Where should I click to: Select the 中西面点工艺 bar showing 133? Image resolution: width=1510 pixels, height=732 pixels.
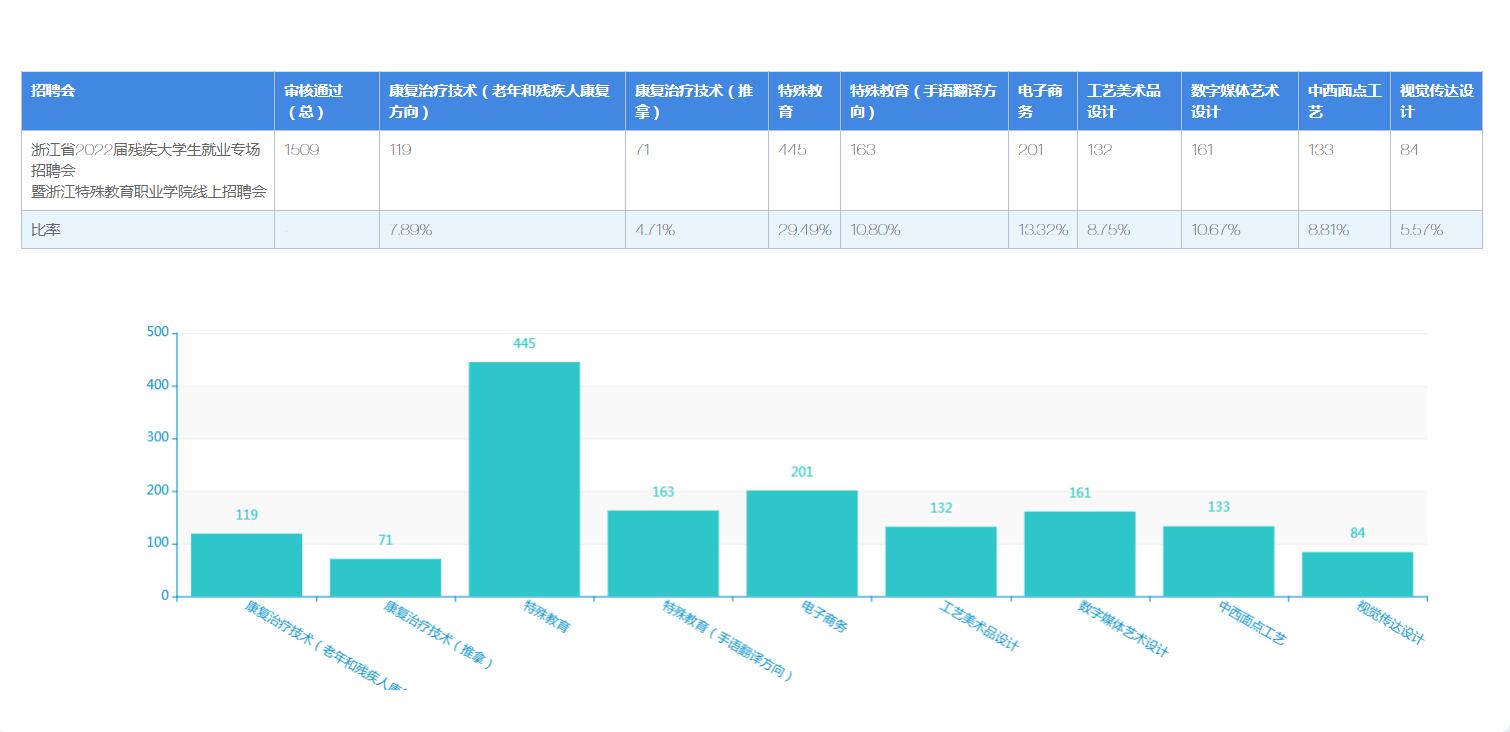(x=1218, y=561)
